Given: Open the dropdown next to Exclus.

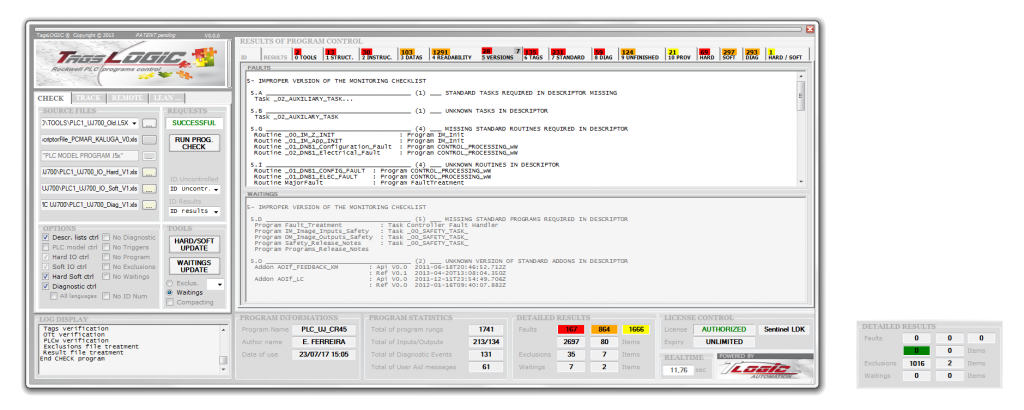Looking at the screenshot, I should [x=219, y=285].
